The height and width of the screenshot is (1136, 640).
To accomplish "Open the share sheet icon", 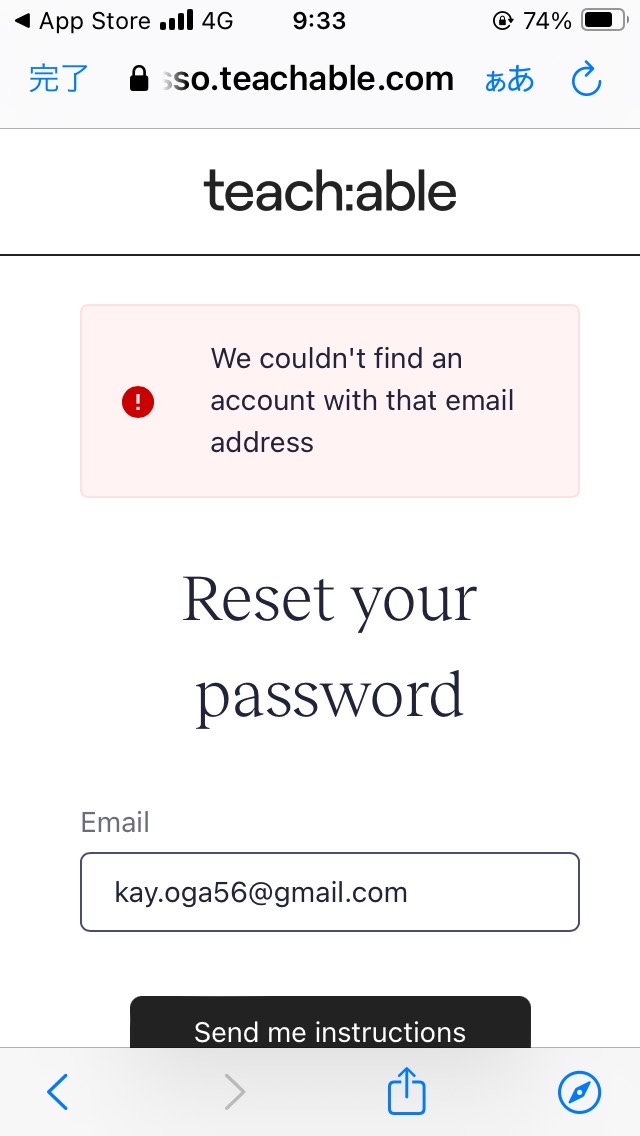I will 407,1090.
